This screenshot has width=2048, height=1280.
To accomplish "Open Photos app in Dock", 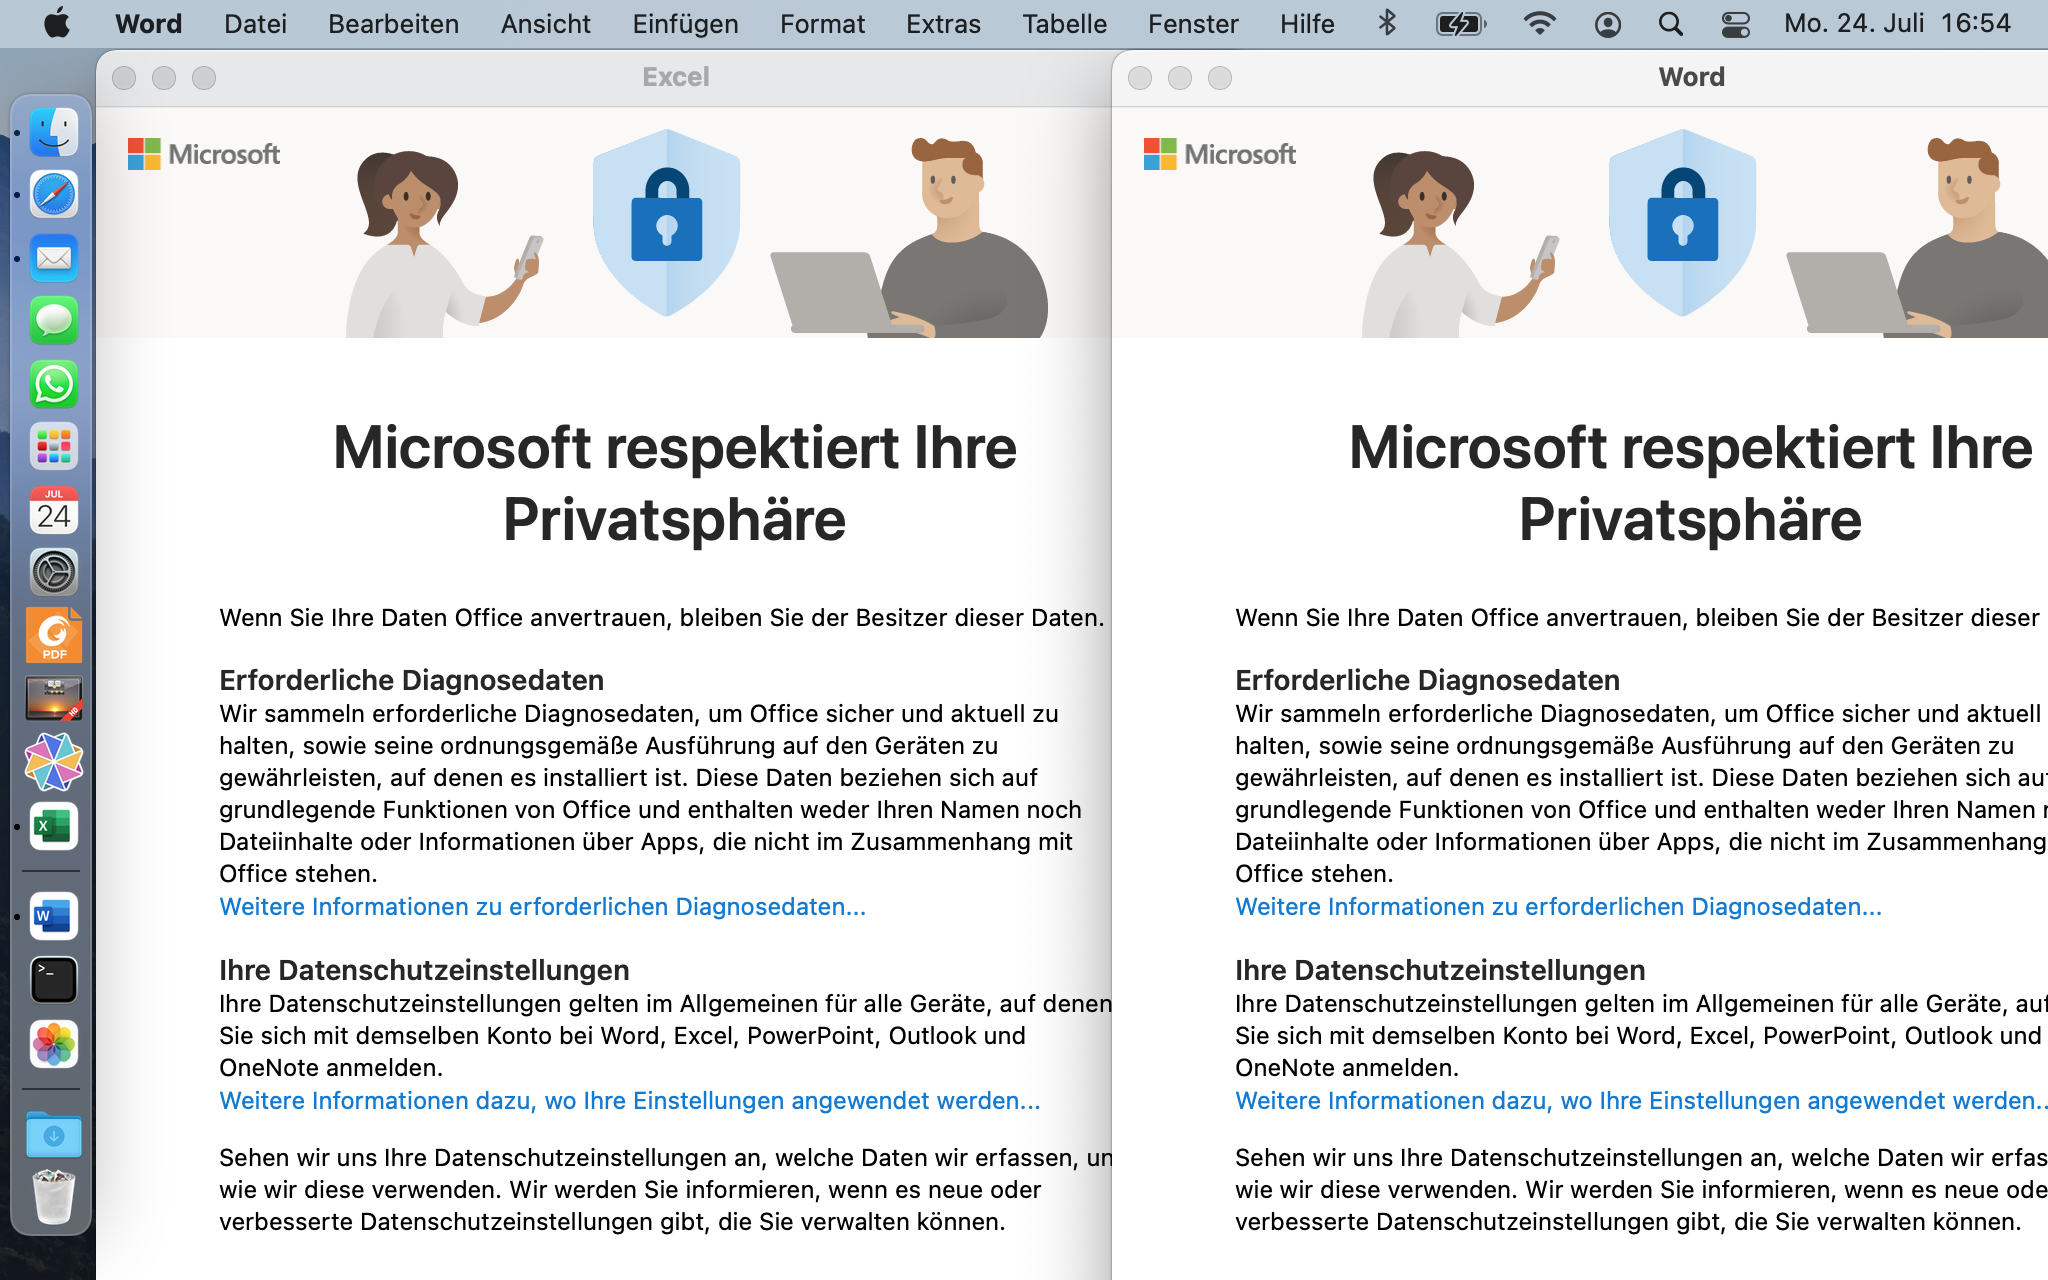I will pyautogui.click(x=54, y=1045).
